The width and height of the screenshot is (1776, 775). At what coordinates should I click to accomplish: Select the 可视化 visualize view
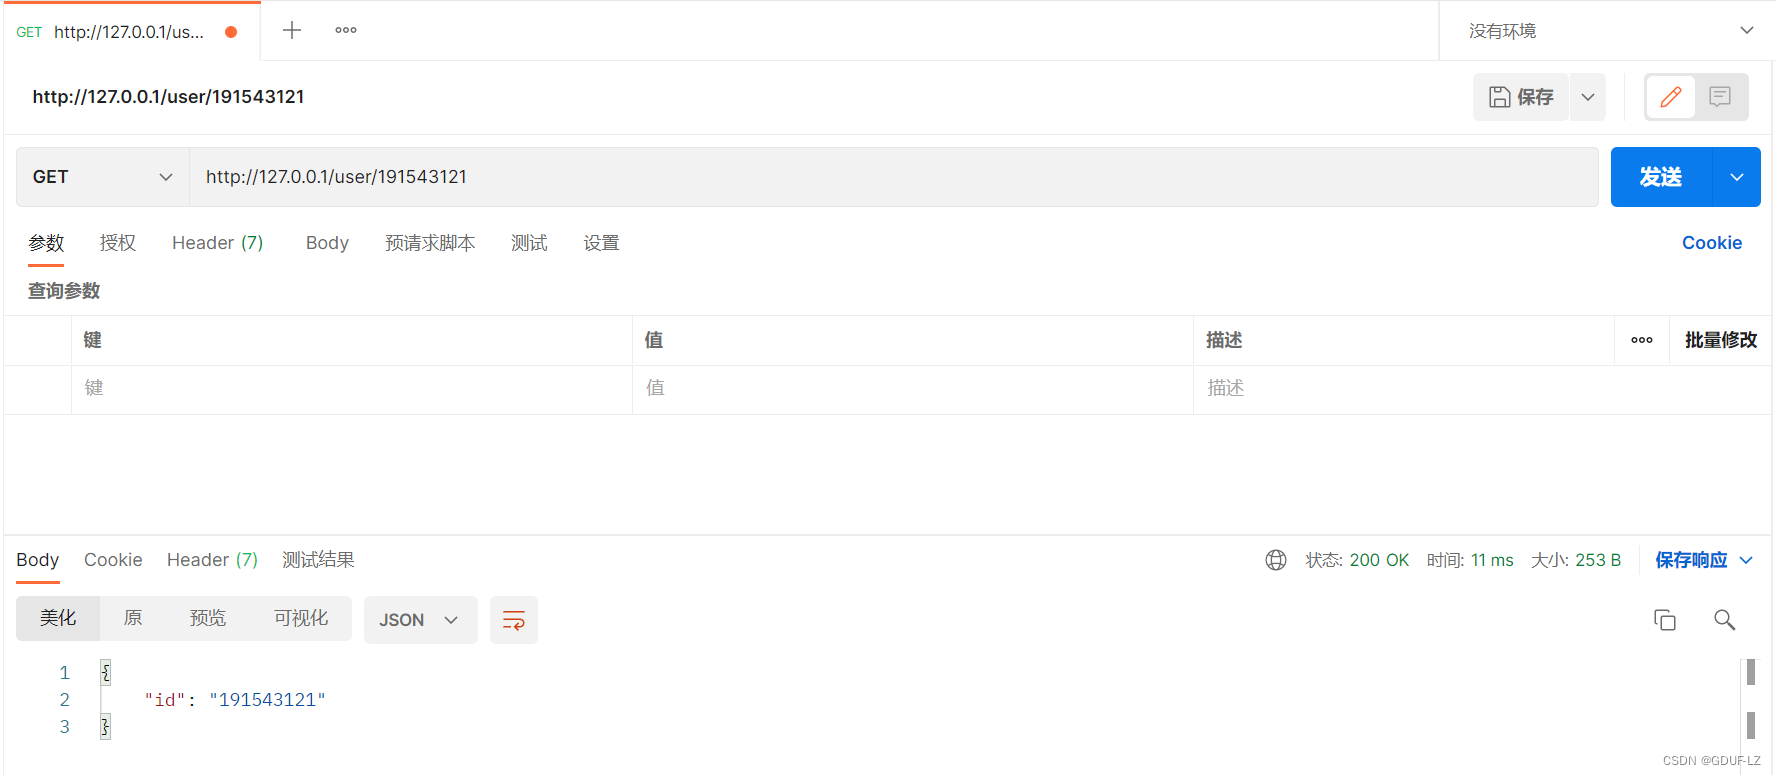(301, 619)
